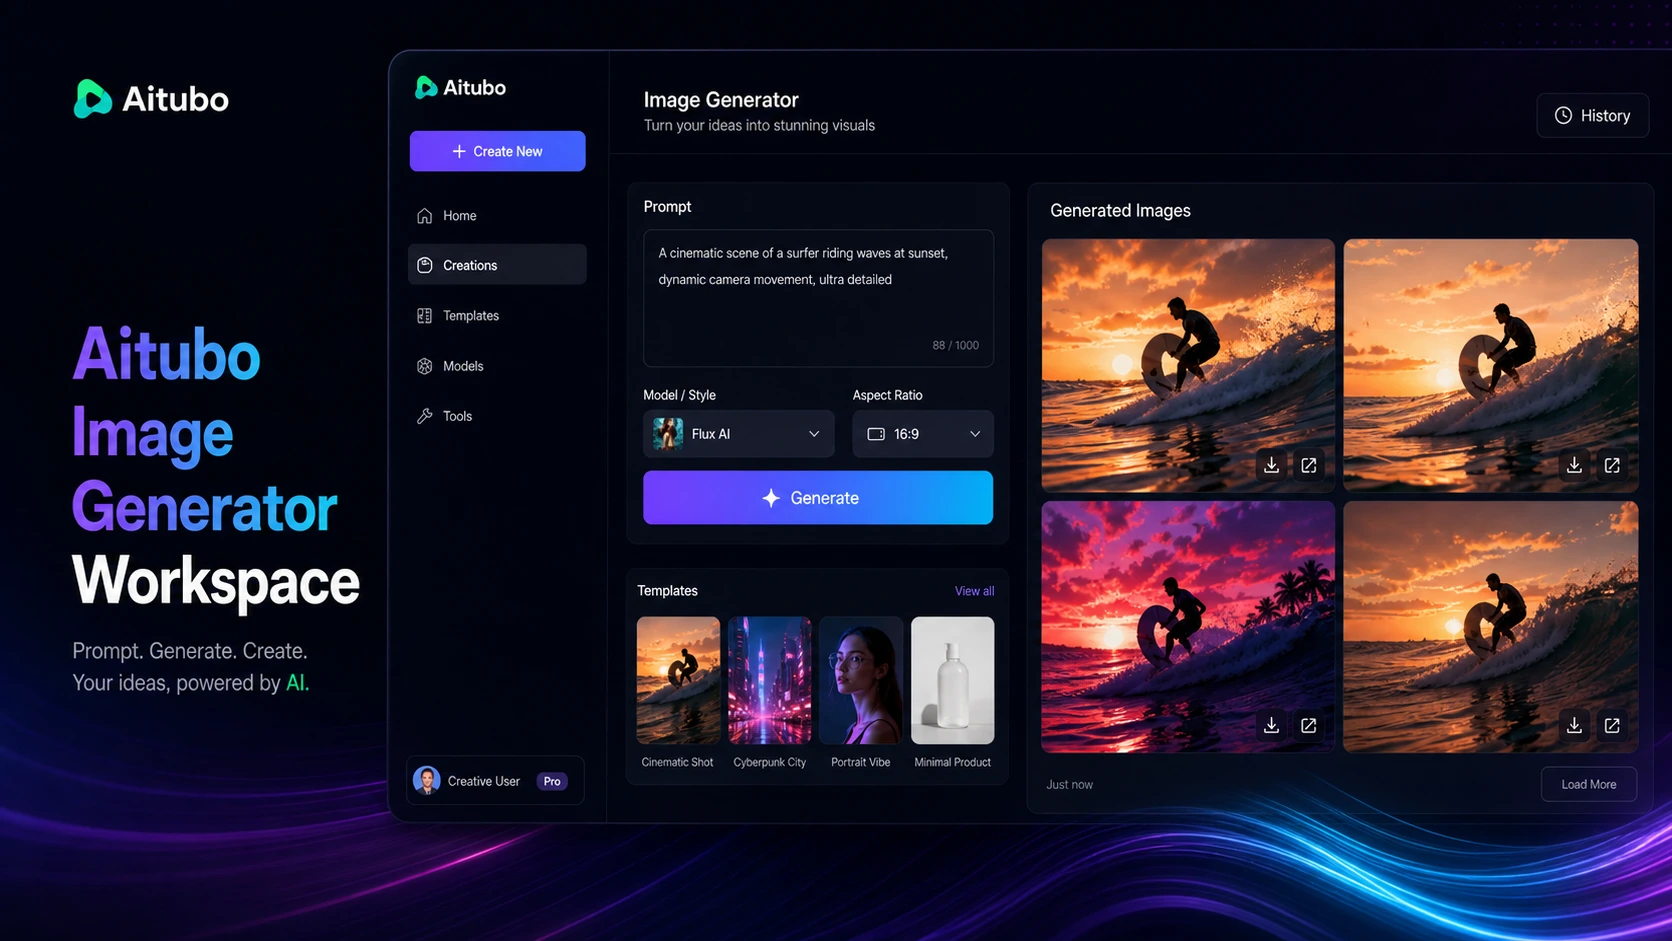Click into the Prompt text area
Screen dimensions: 1672x941
tap(818, 298)
